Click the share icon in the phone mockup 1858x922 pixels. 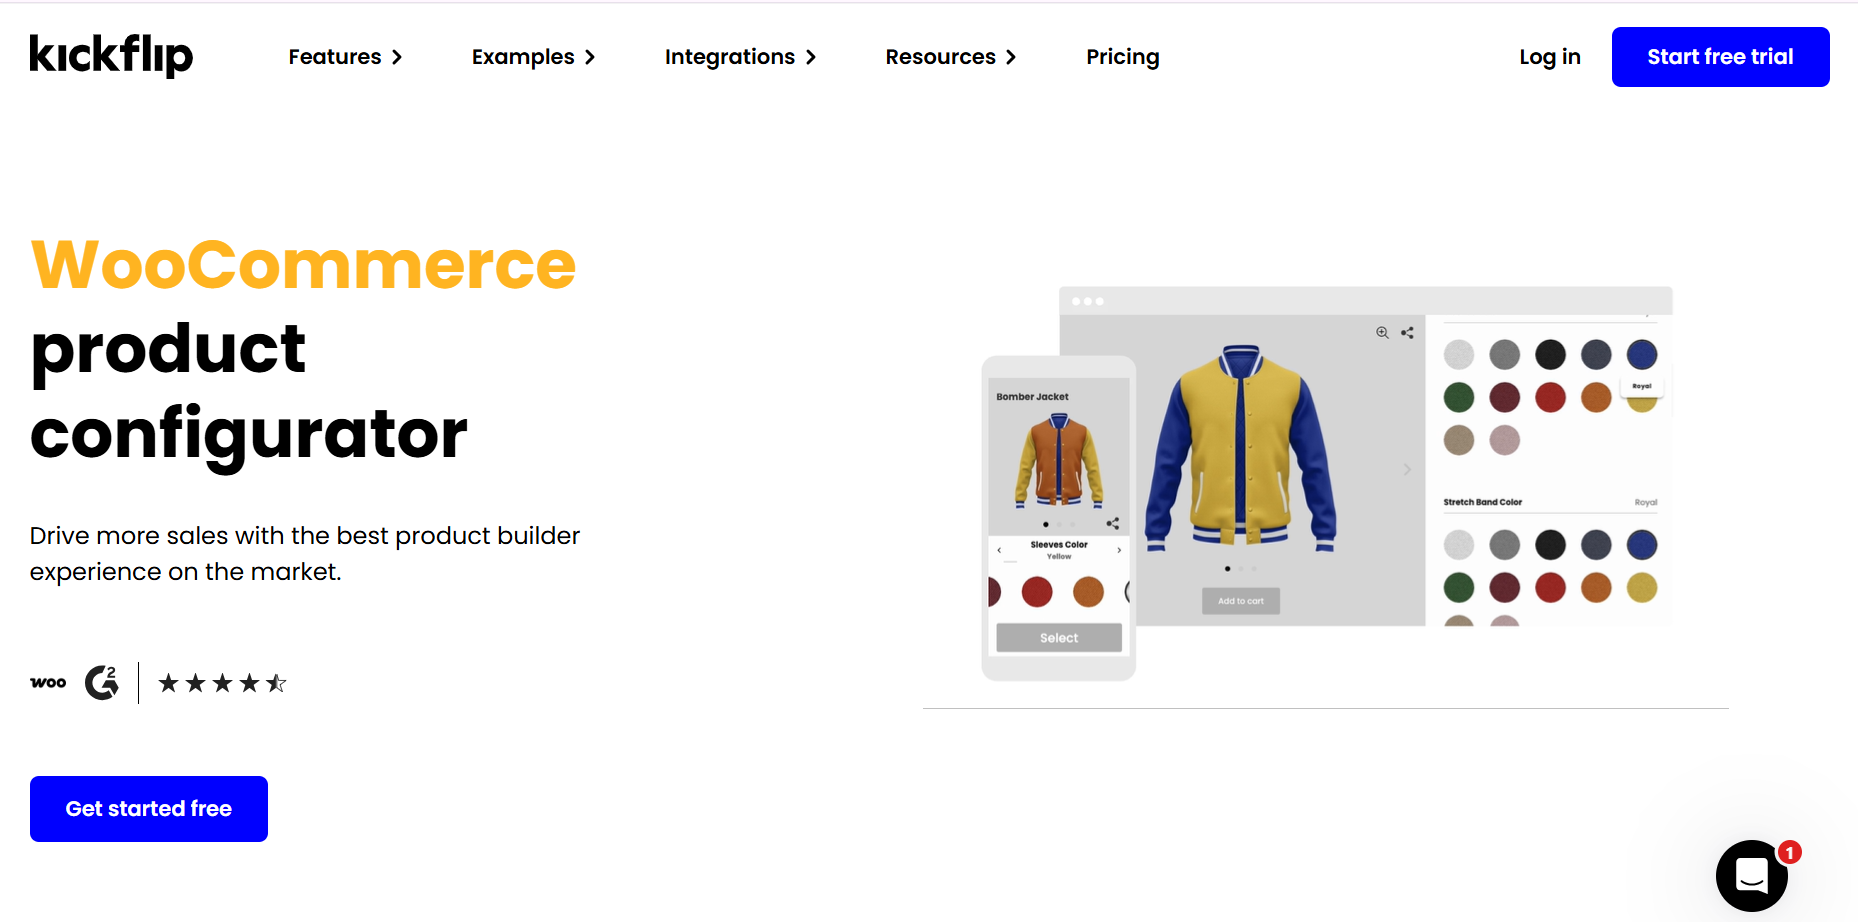(1112, 523)
